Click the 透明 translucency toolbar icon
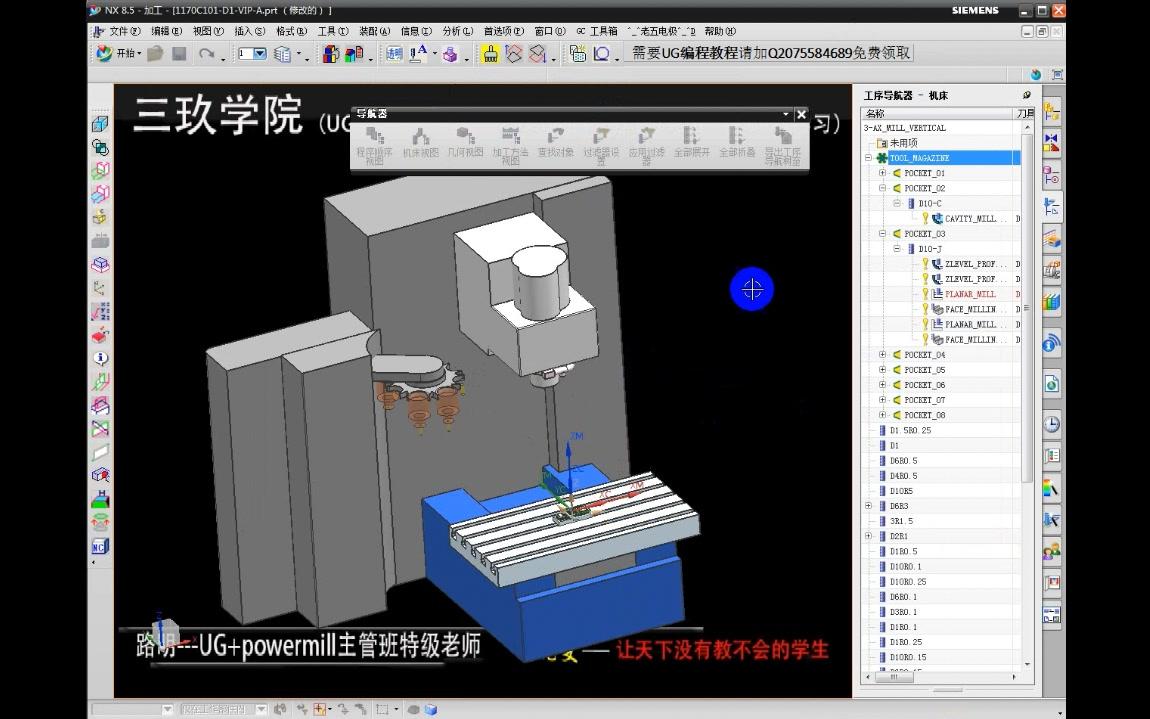The height and width of the screenshot is (719, 1150). tap(395, 54)
